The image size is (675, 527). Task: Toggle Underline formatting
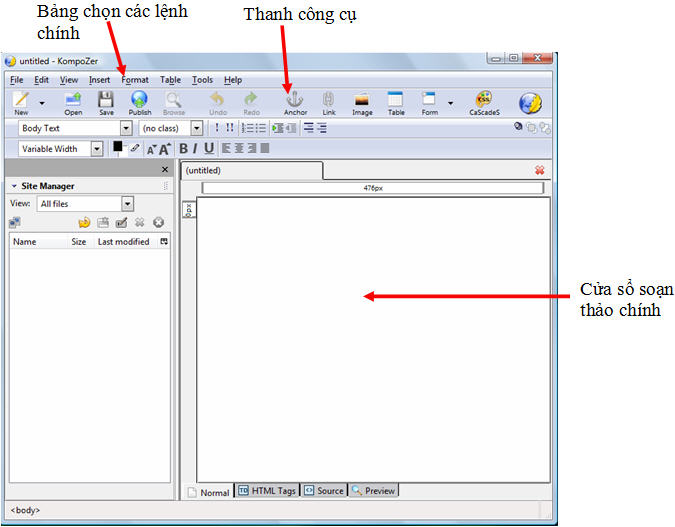coord(209,149)
